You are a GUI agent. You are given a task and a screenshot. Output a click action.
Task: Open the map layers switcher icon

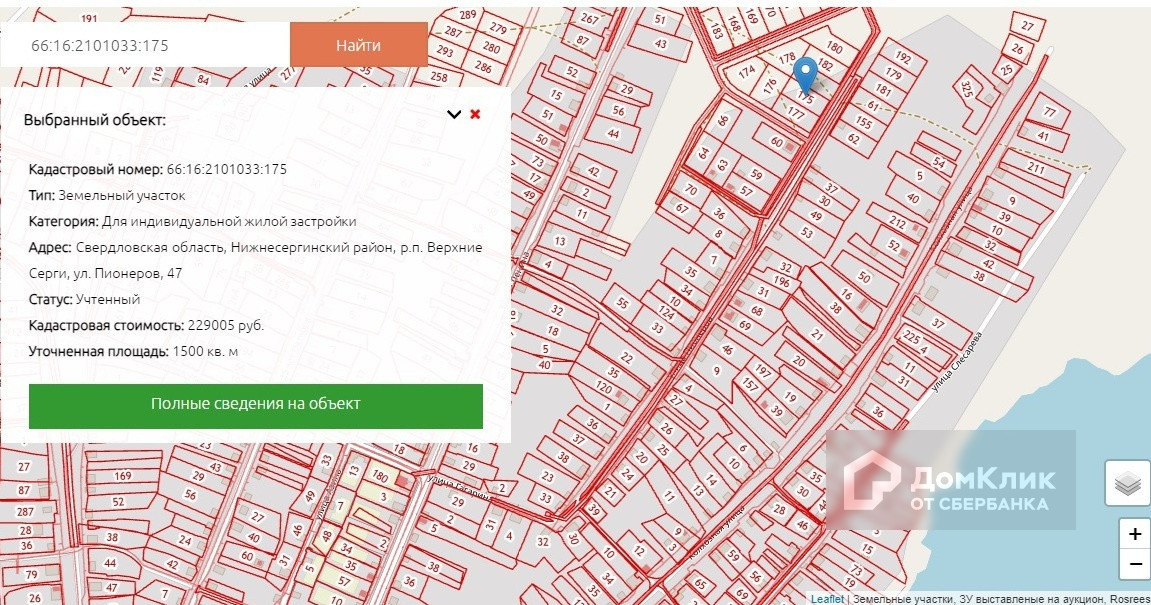point(1127,484)
